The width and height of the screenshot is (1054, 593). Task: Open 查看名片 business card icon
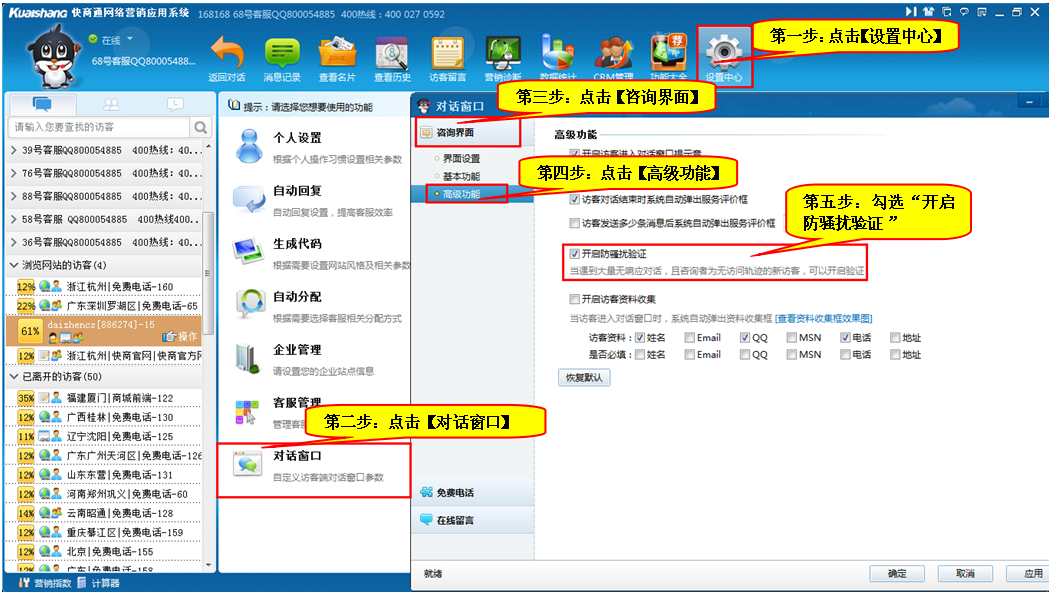click(x=337, y=53)
